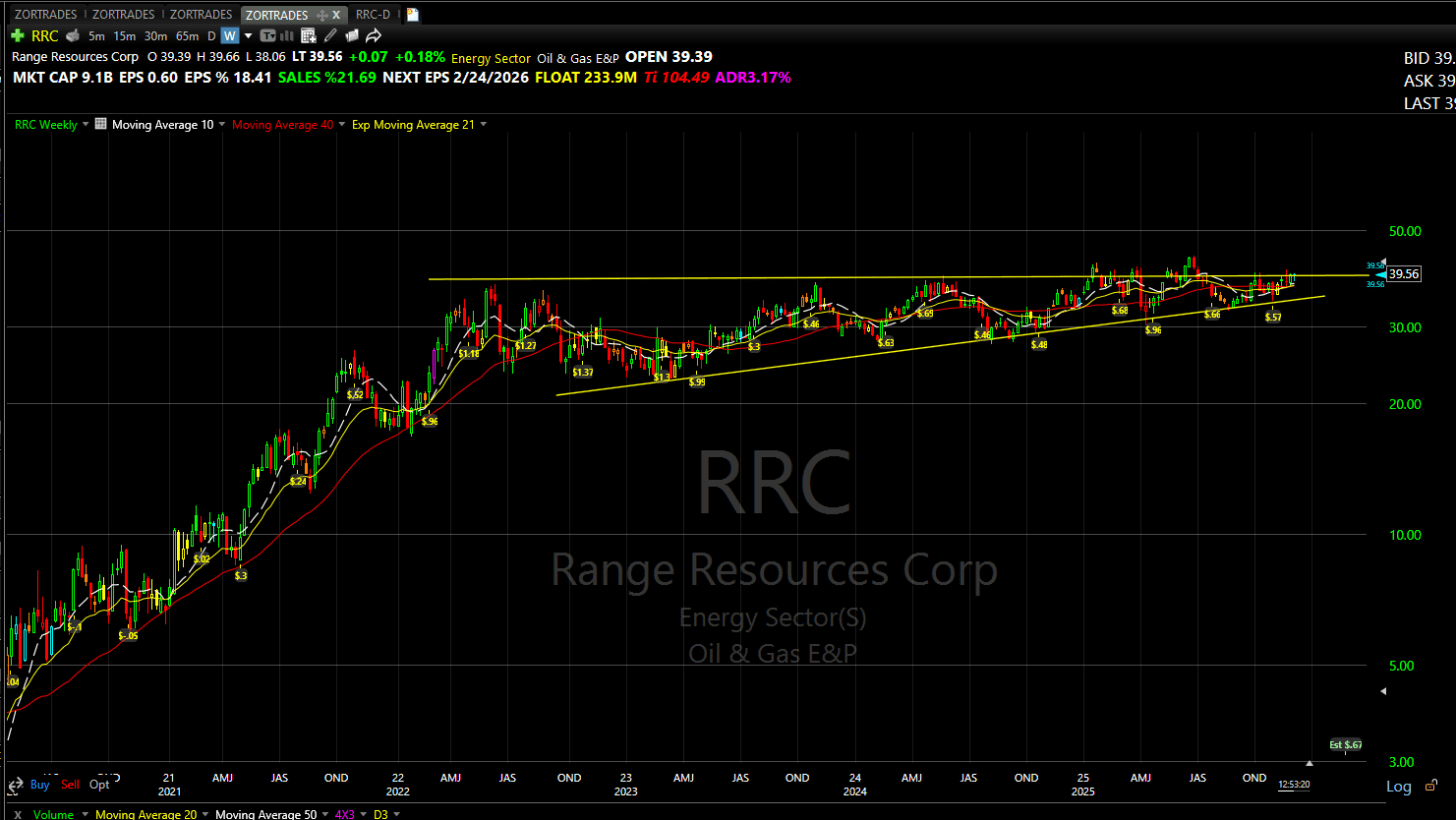Click the Sell button
Screen dimensions: 1456x820
(x=71, y=785)
